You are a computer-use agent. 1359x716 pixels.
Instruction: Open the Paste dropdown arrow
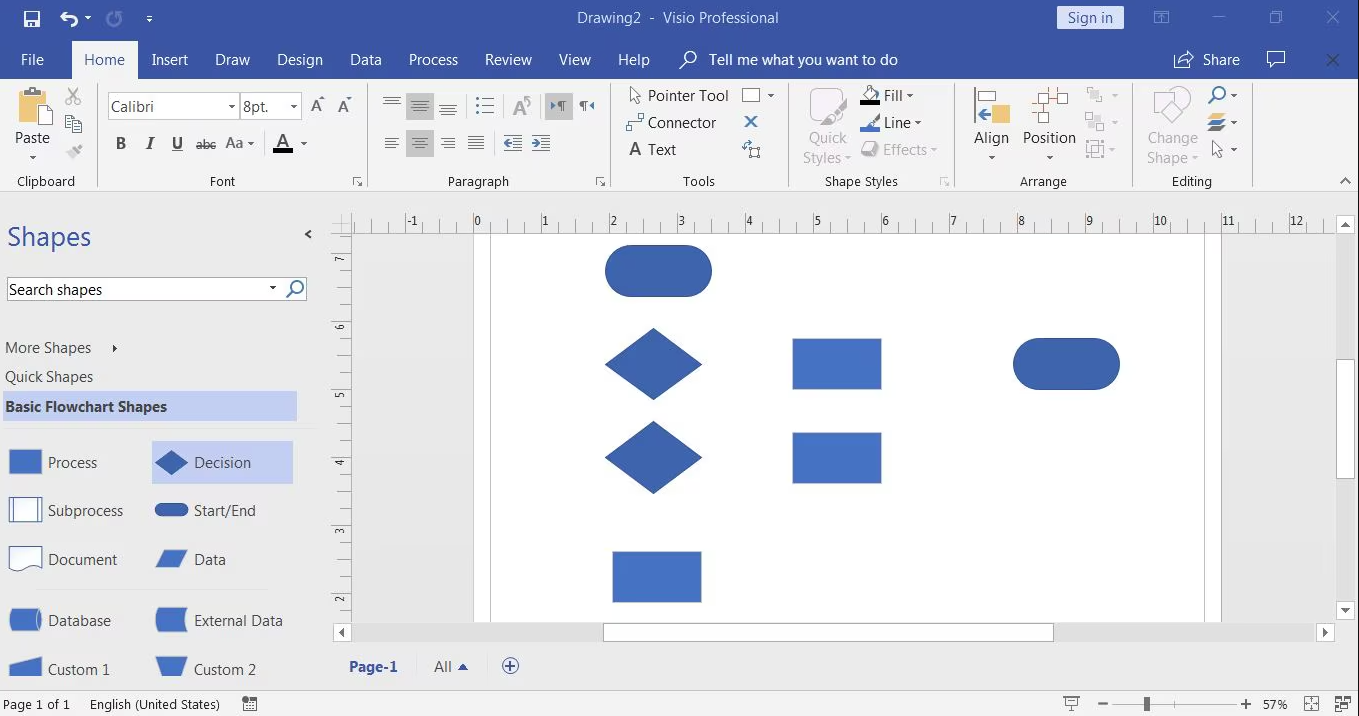point(32,157)
